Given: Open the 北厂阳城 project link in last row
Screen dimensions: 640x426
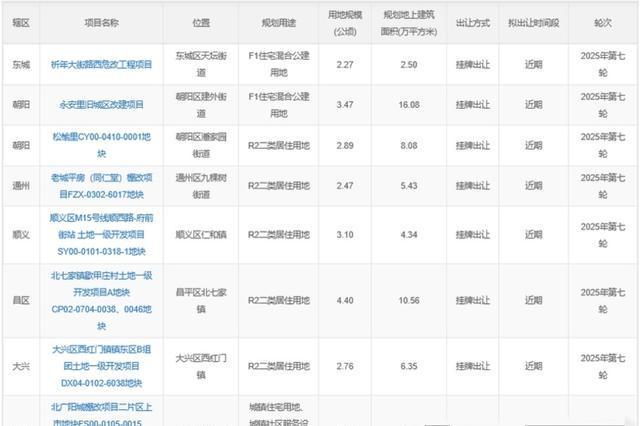Looking at the screenshot, I should [101, 414].
